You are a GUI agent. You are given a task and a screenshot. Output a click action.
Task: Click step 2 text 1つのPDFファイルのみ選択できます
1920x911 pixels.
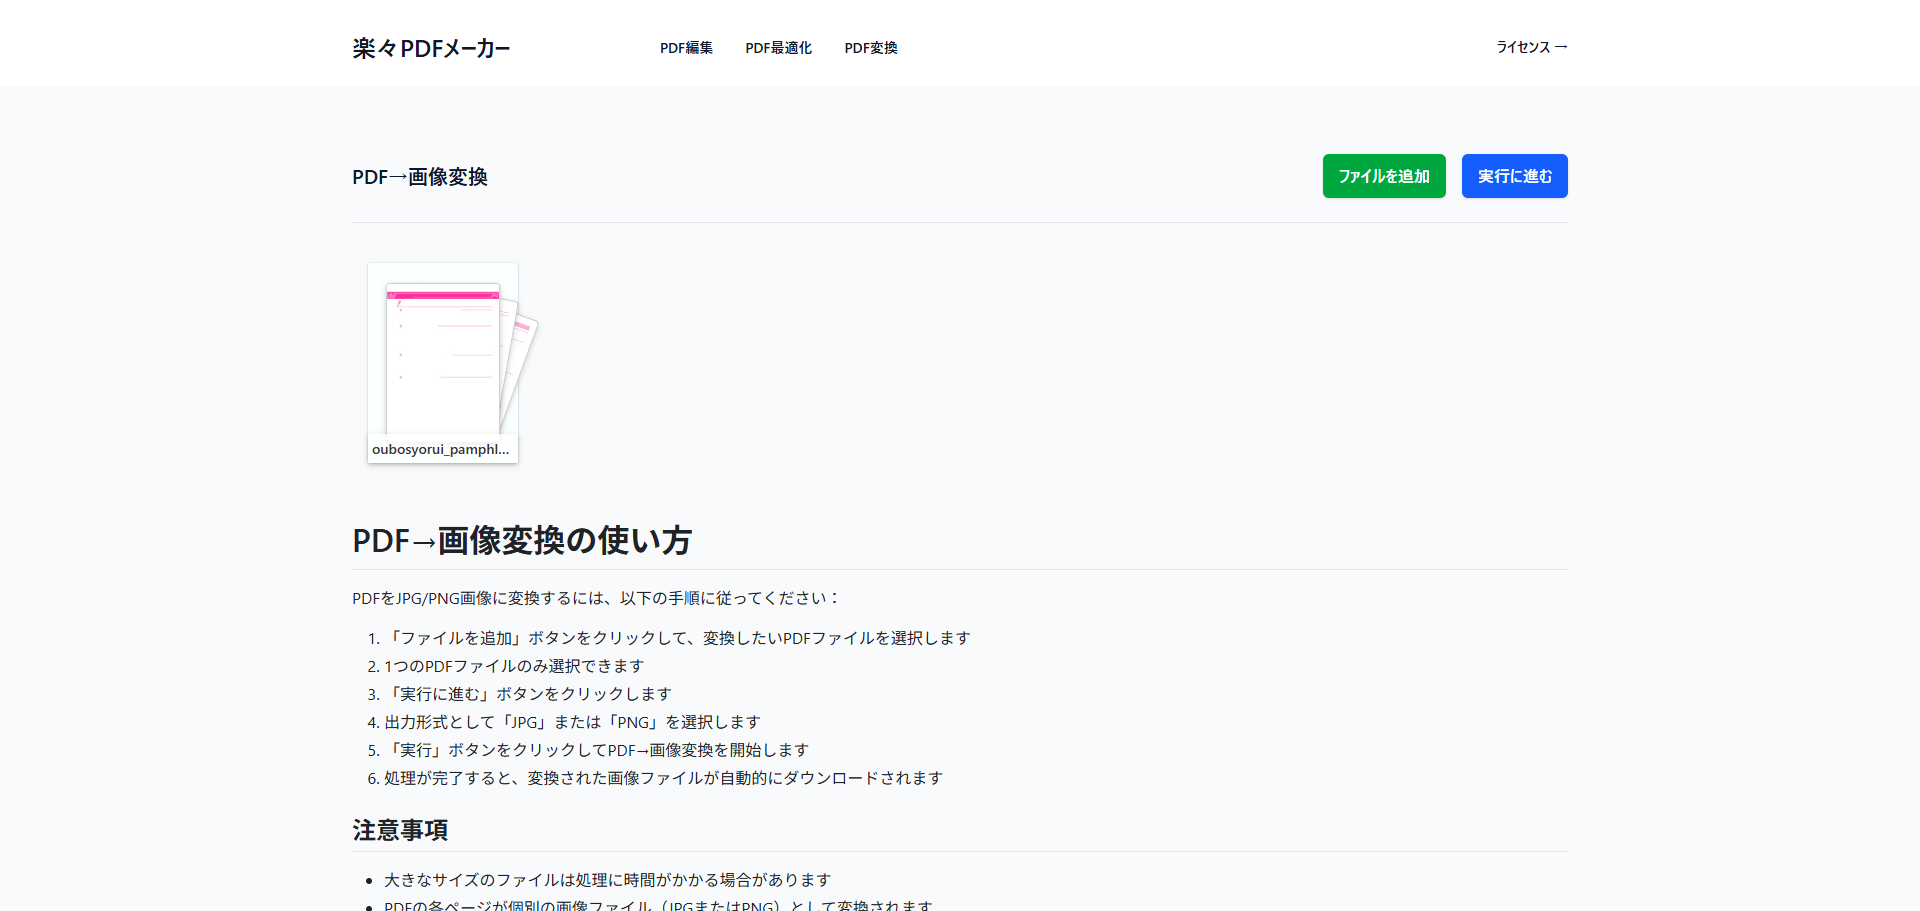(514, 666)
